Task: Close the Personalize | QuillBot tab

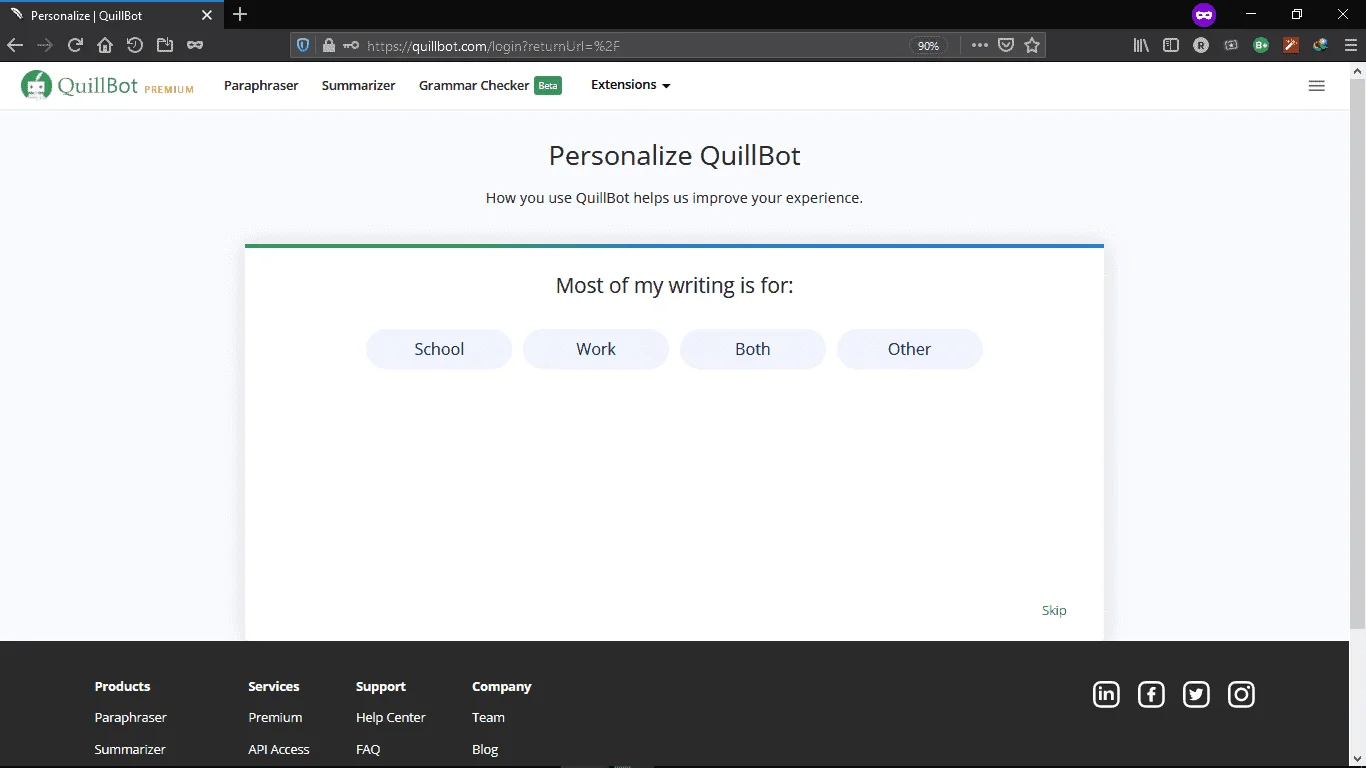Action: point(206,16)
